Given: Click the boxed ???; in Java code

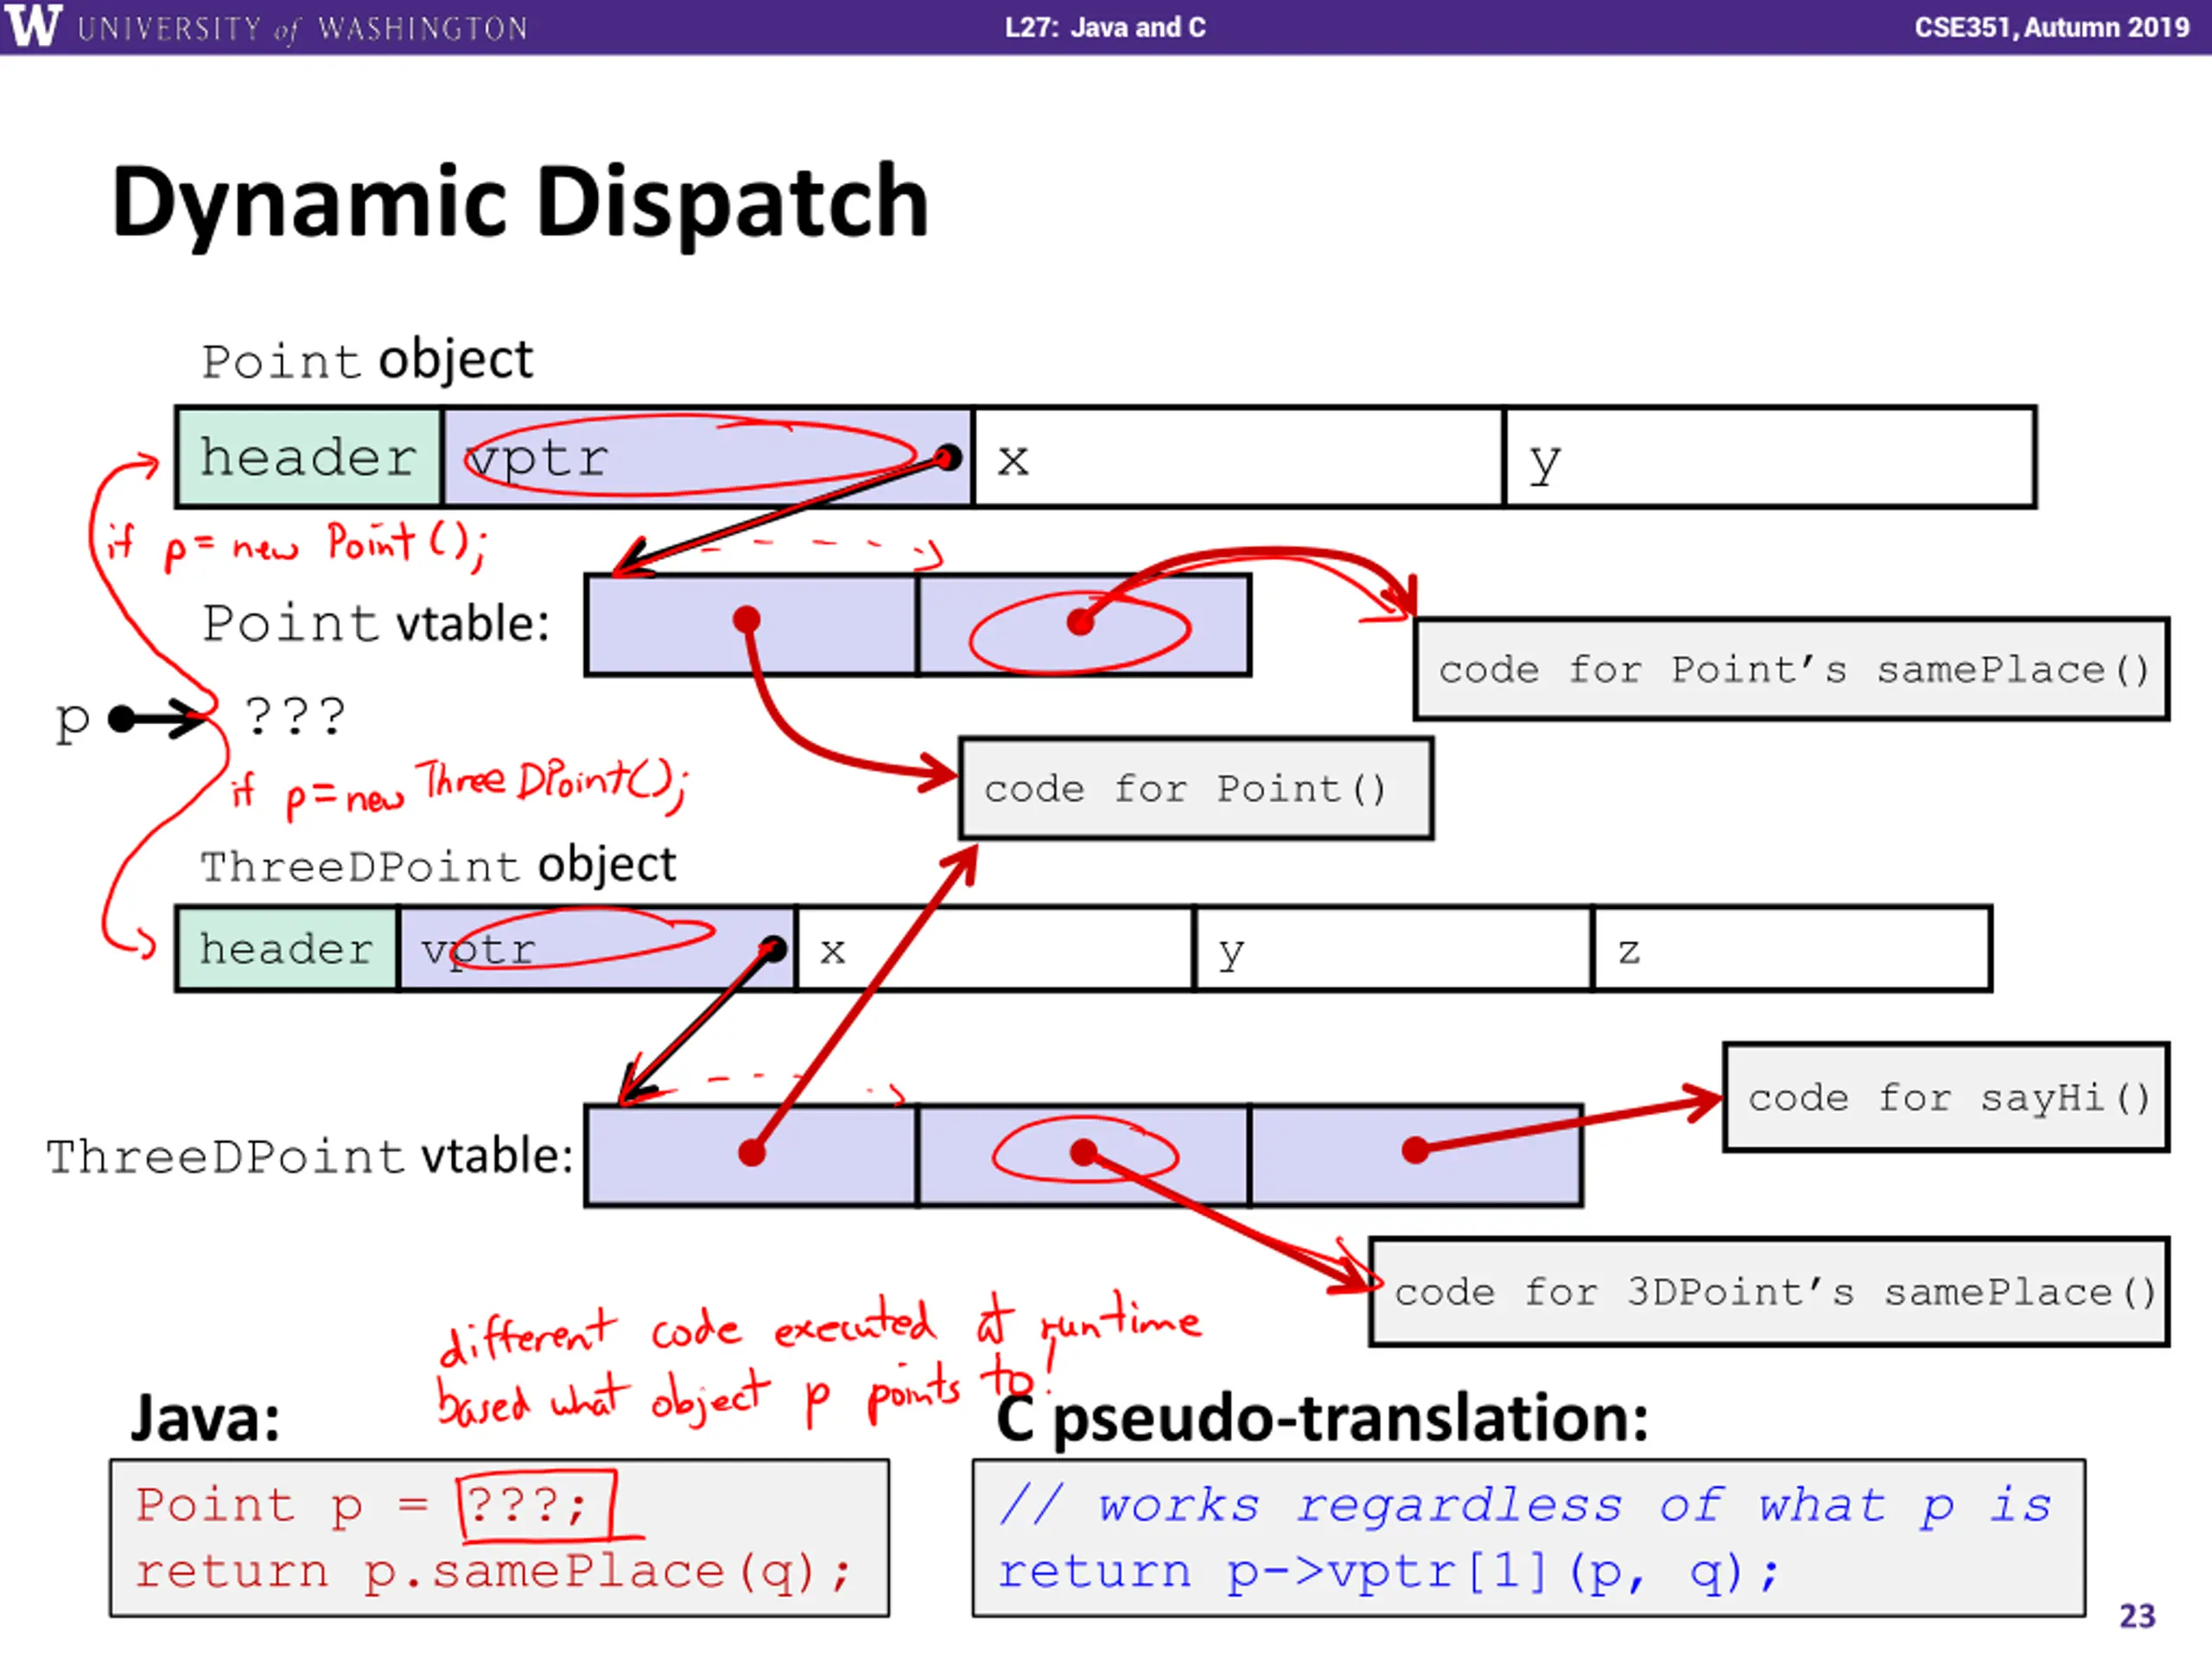Looking at the screenshot, I should click(x=535, y=1504).
